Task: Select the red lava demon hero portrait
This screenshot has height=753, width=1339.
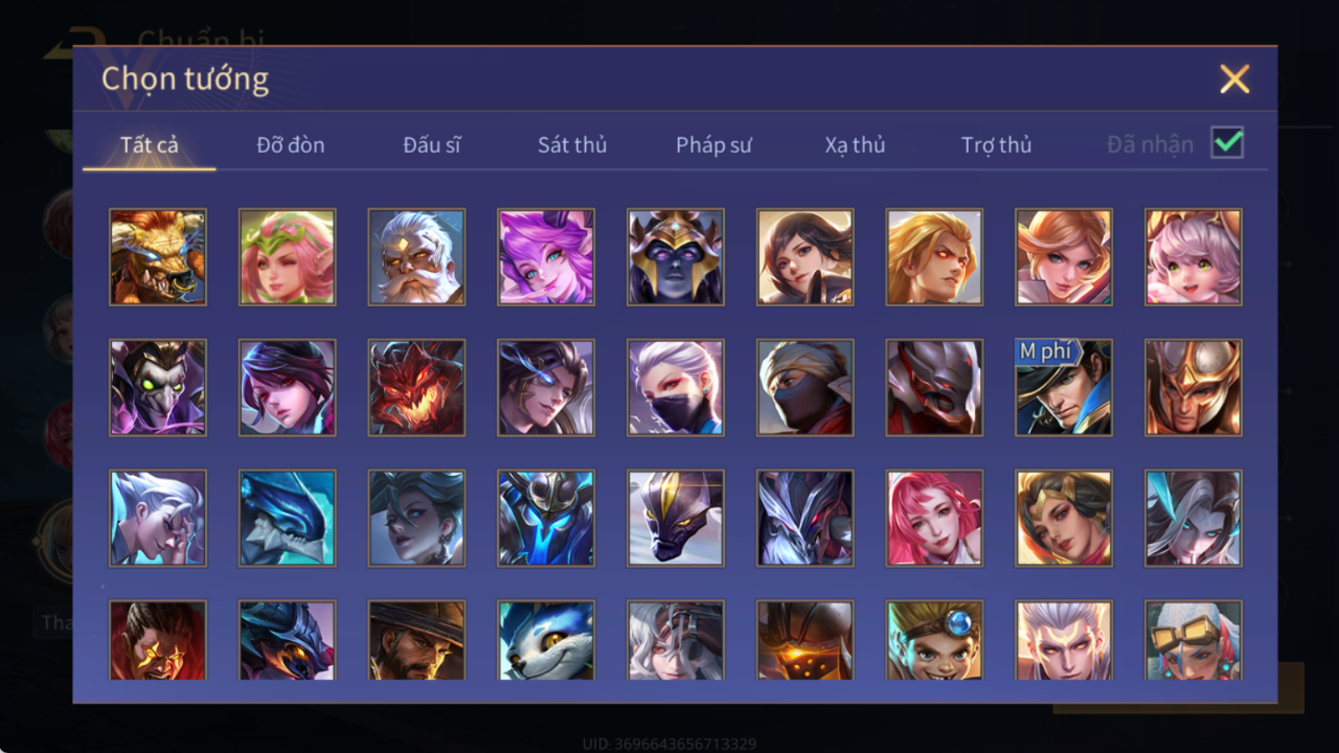Action: [416, 388]
